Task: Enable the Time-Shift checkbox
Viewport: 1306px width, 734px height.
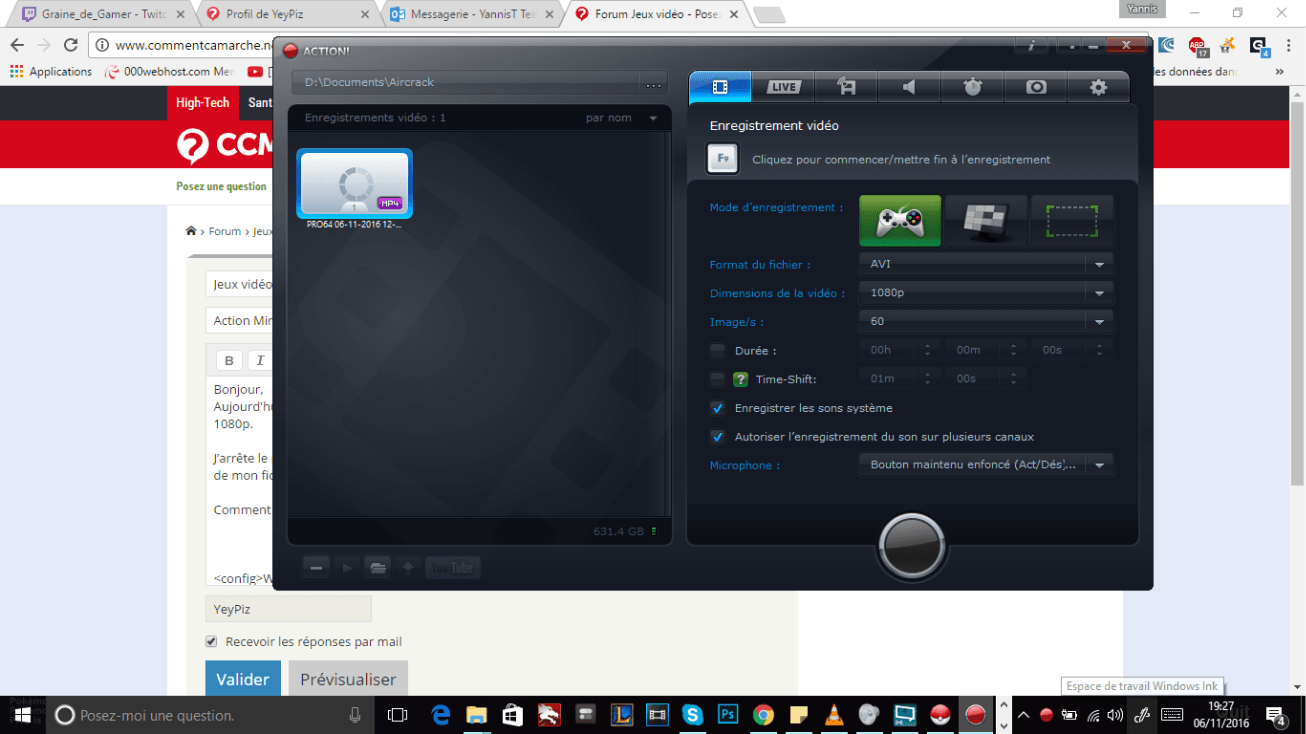Action: [x=717, y=379]
